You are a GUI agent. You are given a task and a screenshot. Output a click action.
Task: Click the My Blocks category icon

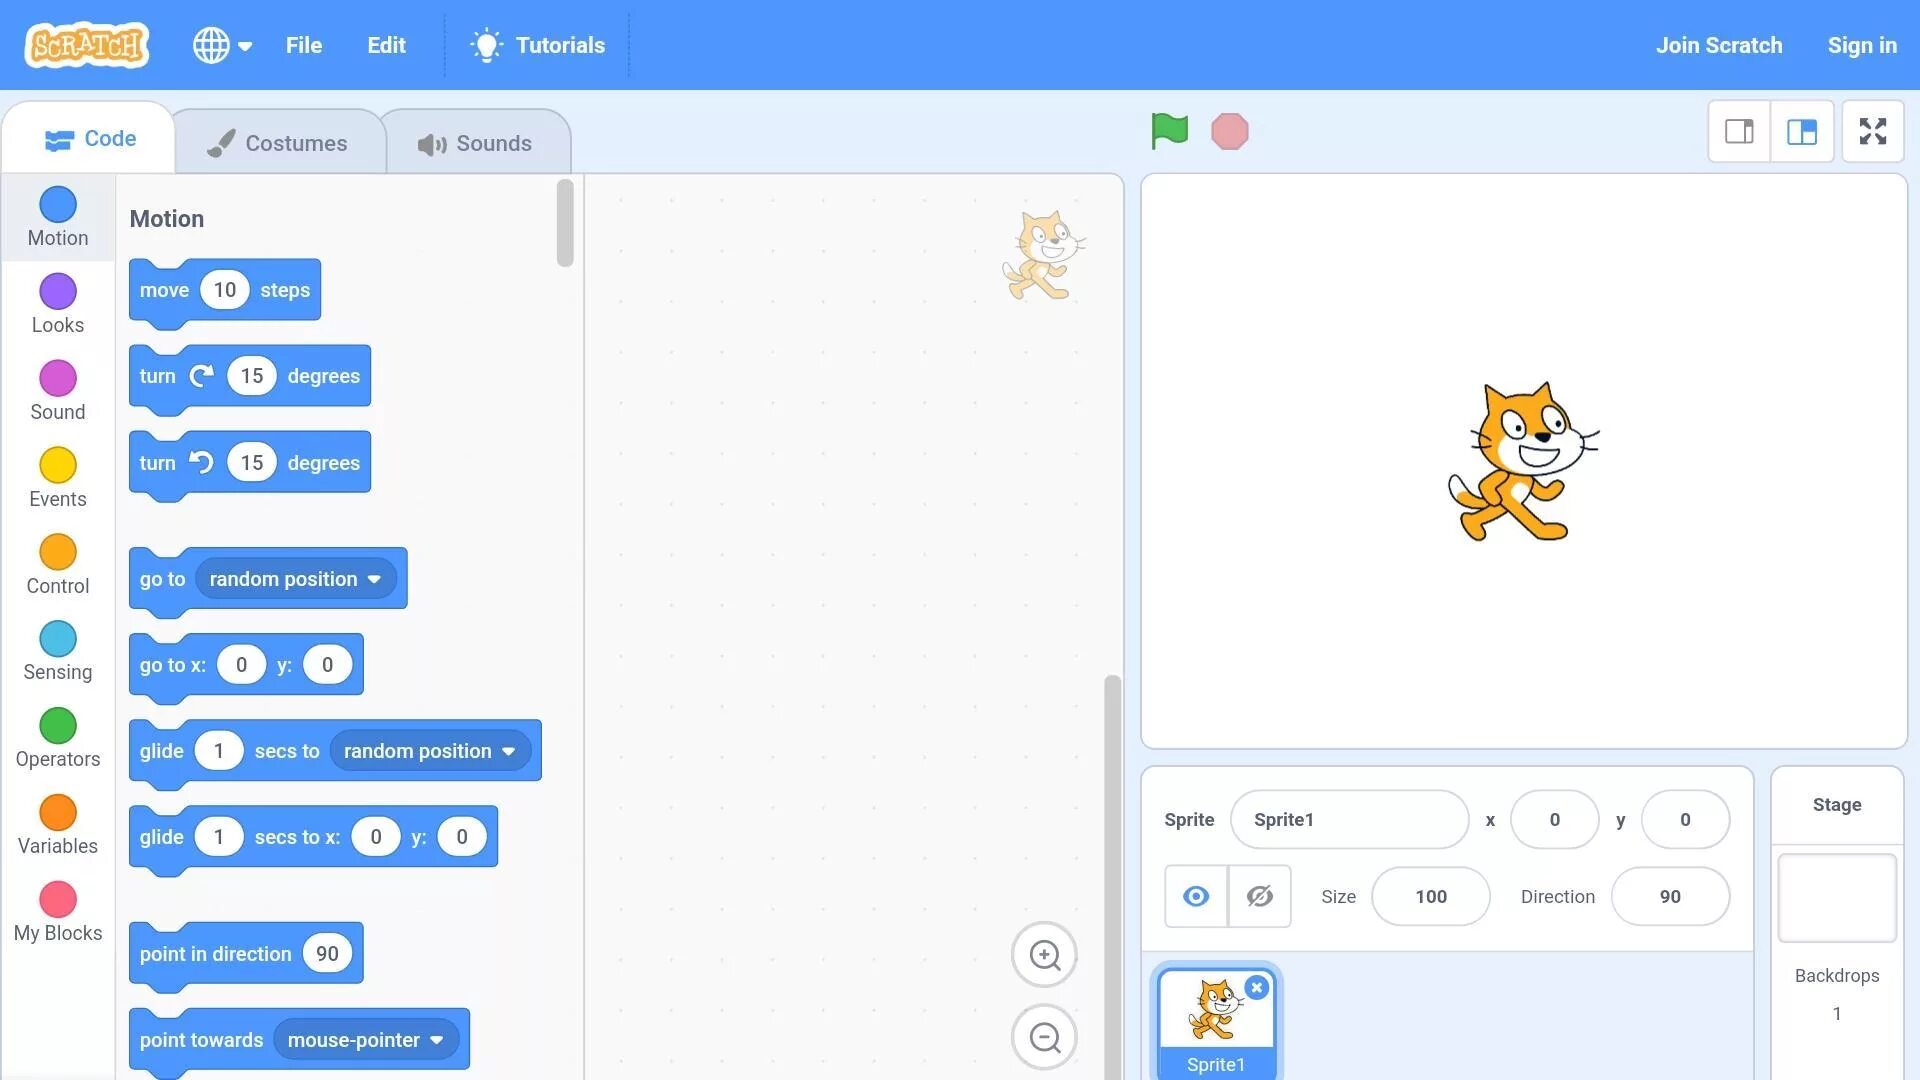click(x=57, y=899)
